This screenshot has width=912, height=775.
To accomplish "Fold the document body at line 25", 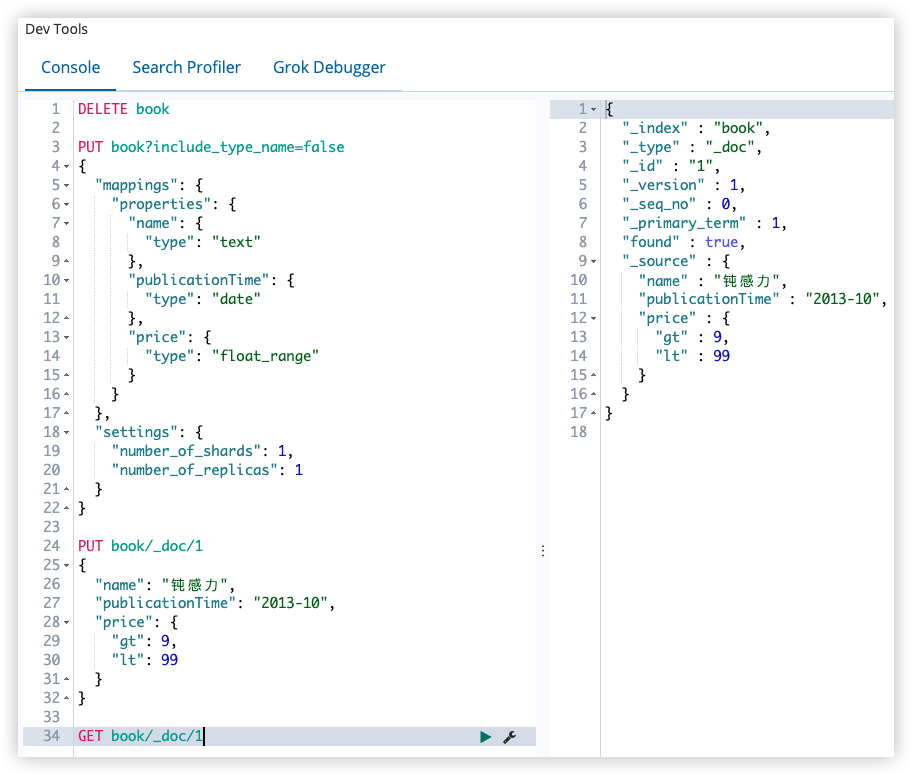I will 66,566.
